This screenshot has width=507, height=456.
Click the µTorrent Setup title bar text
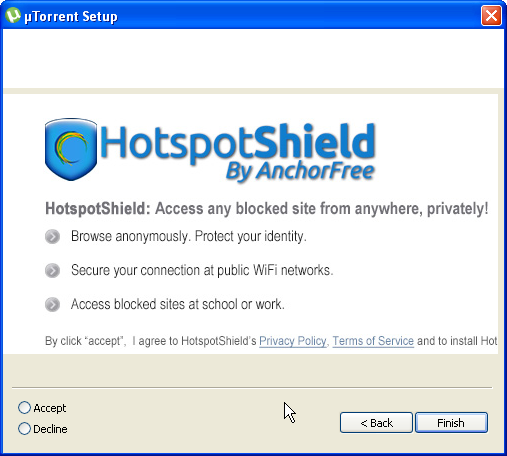click(x=71, y=16)
